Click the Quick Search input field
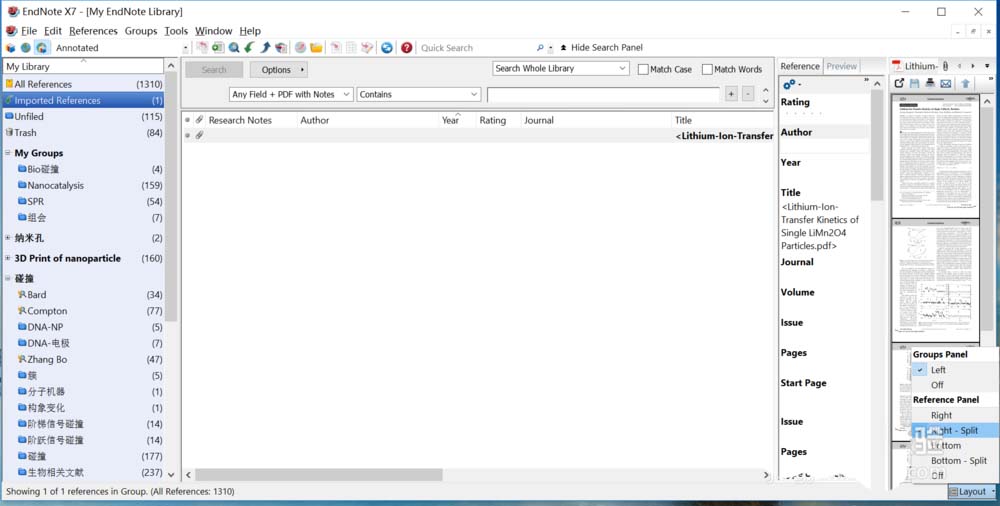Image resolution: width=1000 pixels, height=506 pixels. 476,48
